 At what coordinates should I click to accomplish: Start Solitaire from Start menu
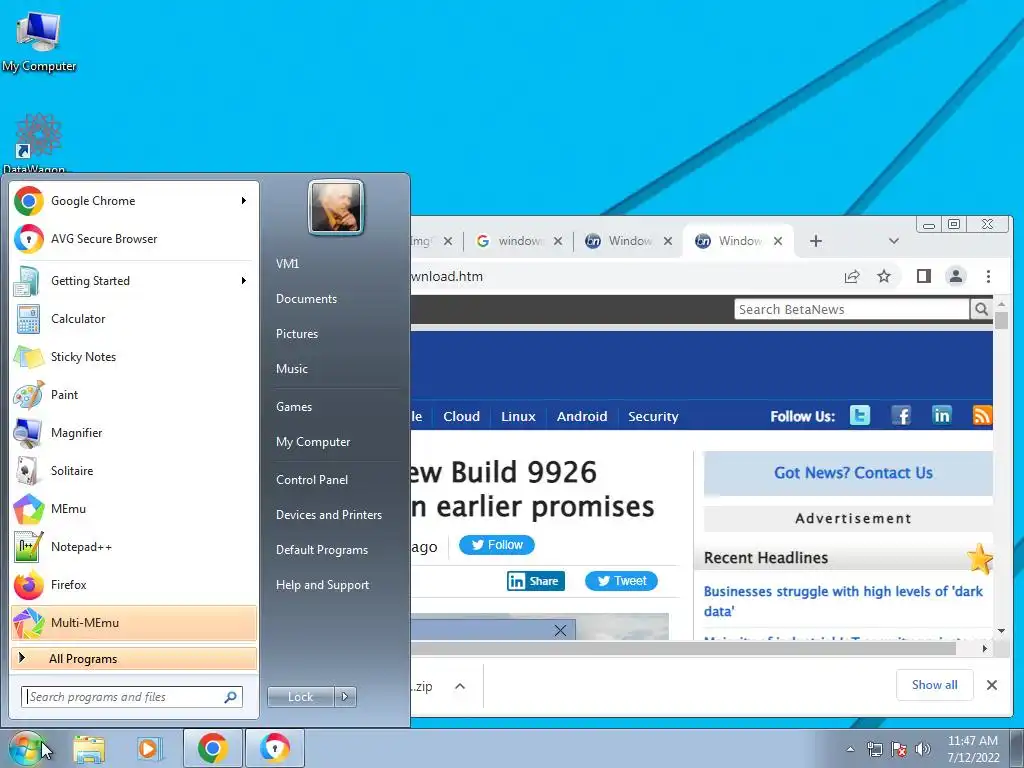(134, 471)
